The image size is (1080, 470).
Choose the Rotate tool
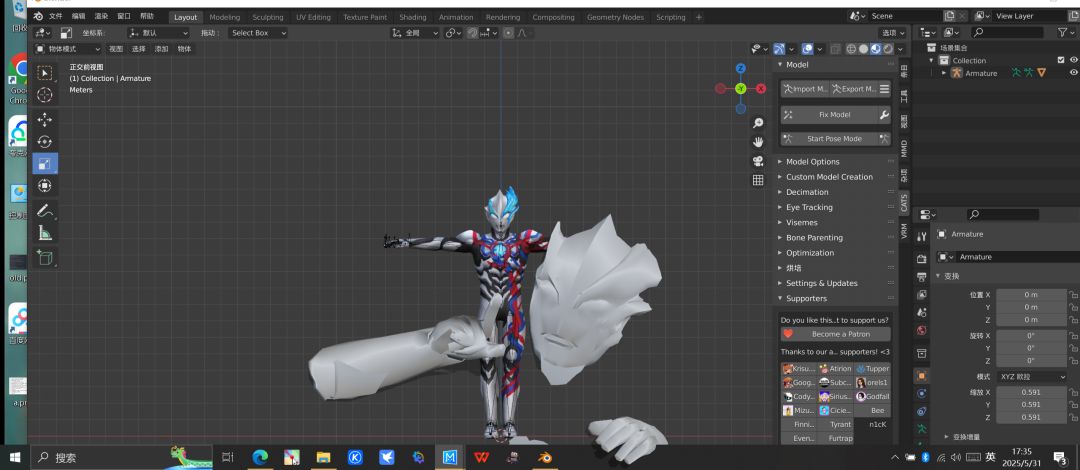pyautogui.click(x=45, y=142)
